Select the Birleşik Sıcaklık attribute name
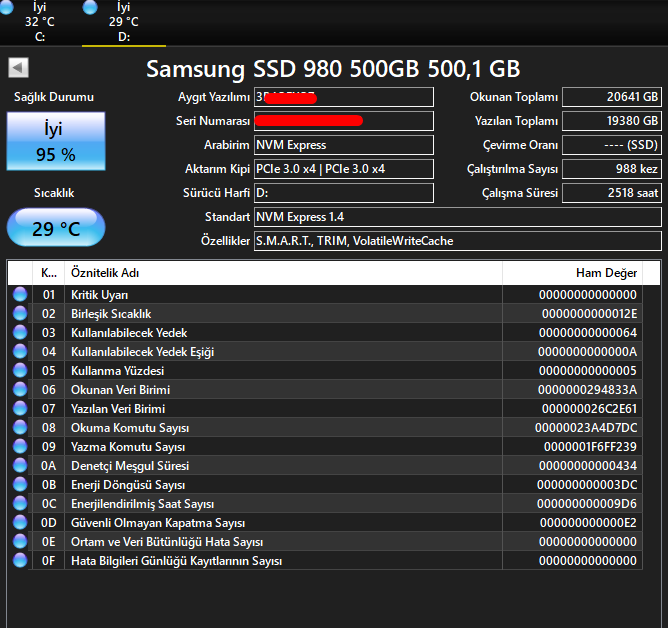The image size is (668, 628). [x=111, y=314]
